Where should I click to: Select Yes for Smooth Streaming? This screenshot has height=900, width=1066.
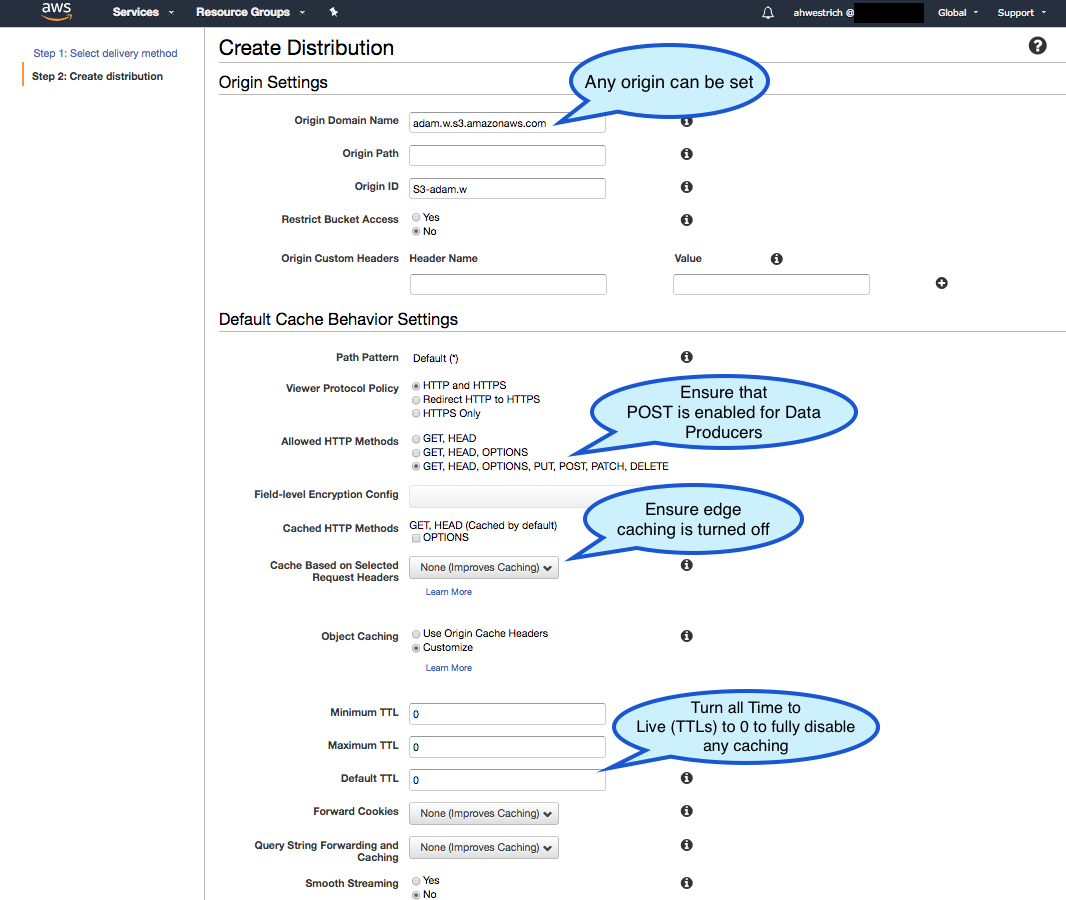click(x=416, y=881)
